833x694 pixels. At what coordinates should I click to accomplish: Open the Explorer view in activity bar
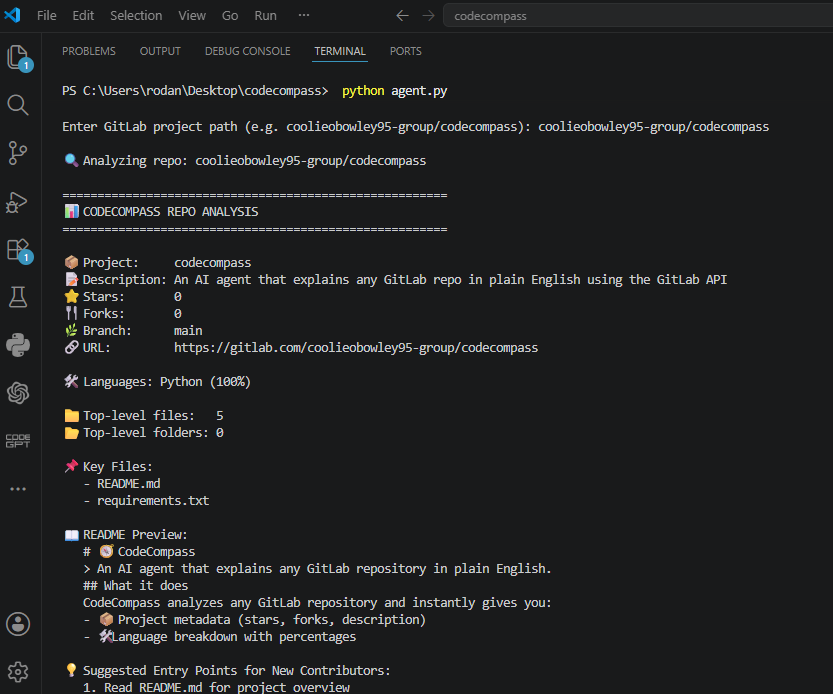coord(19,57)
